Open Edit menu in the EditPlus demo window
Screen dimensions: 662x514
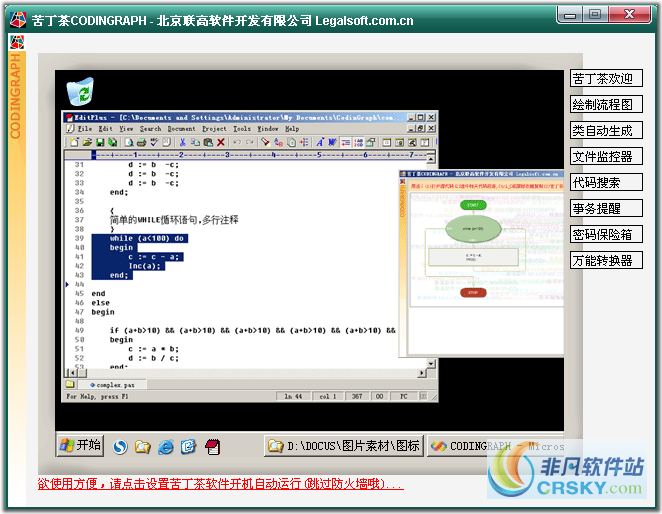[106, 129]
